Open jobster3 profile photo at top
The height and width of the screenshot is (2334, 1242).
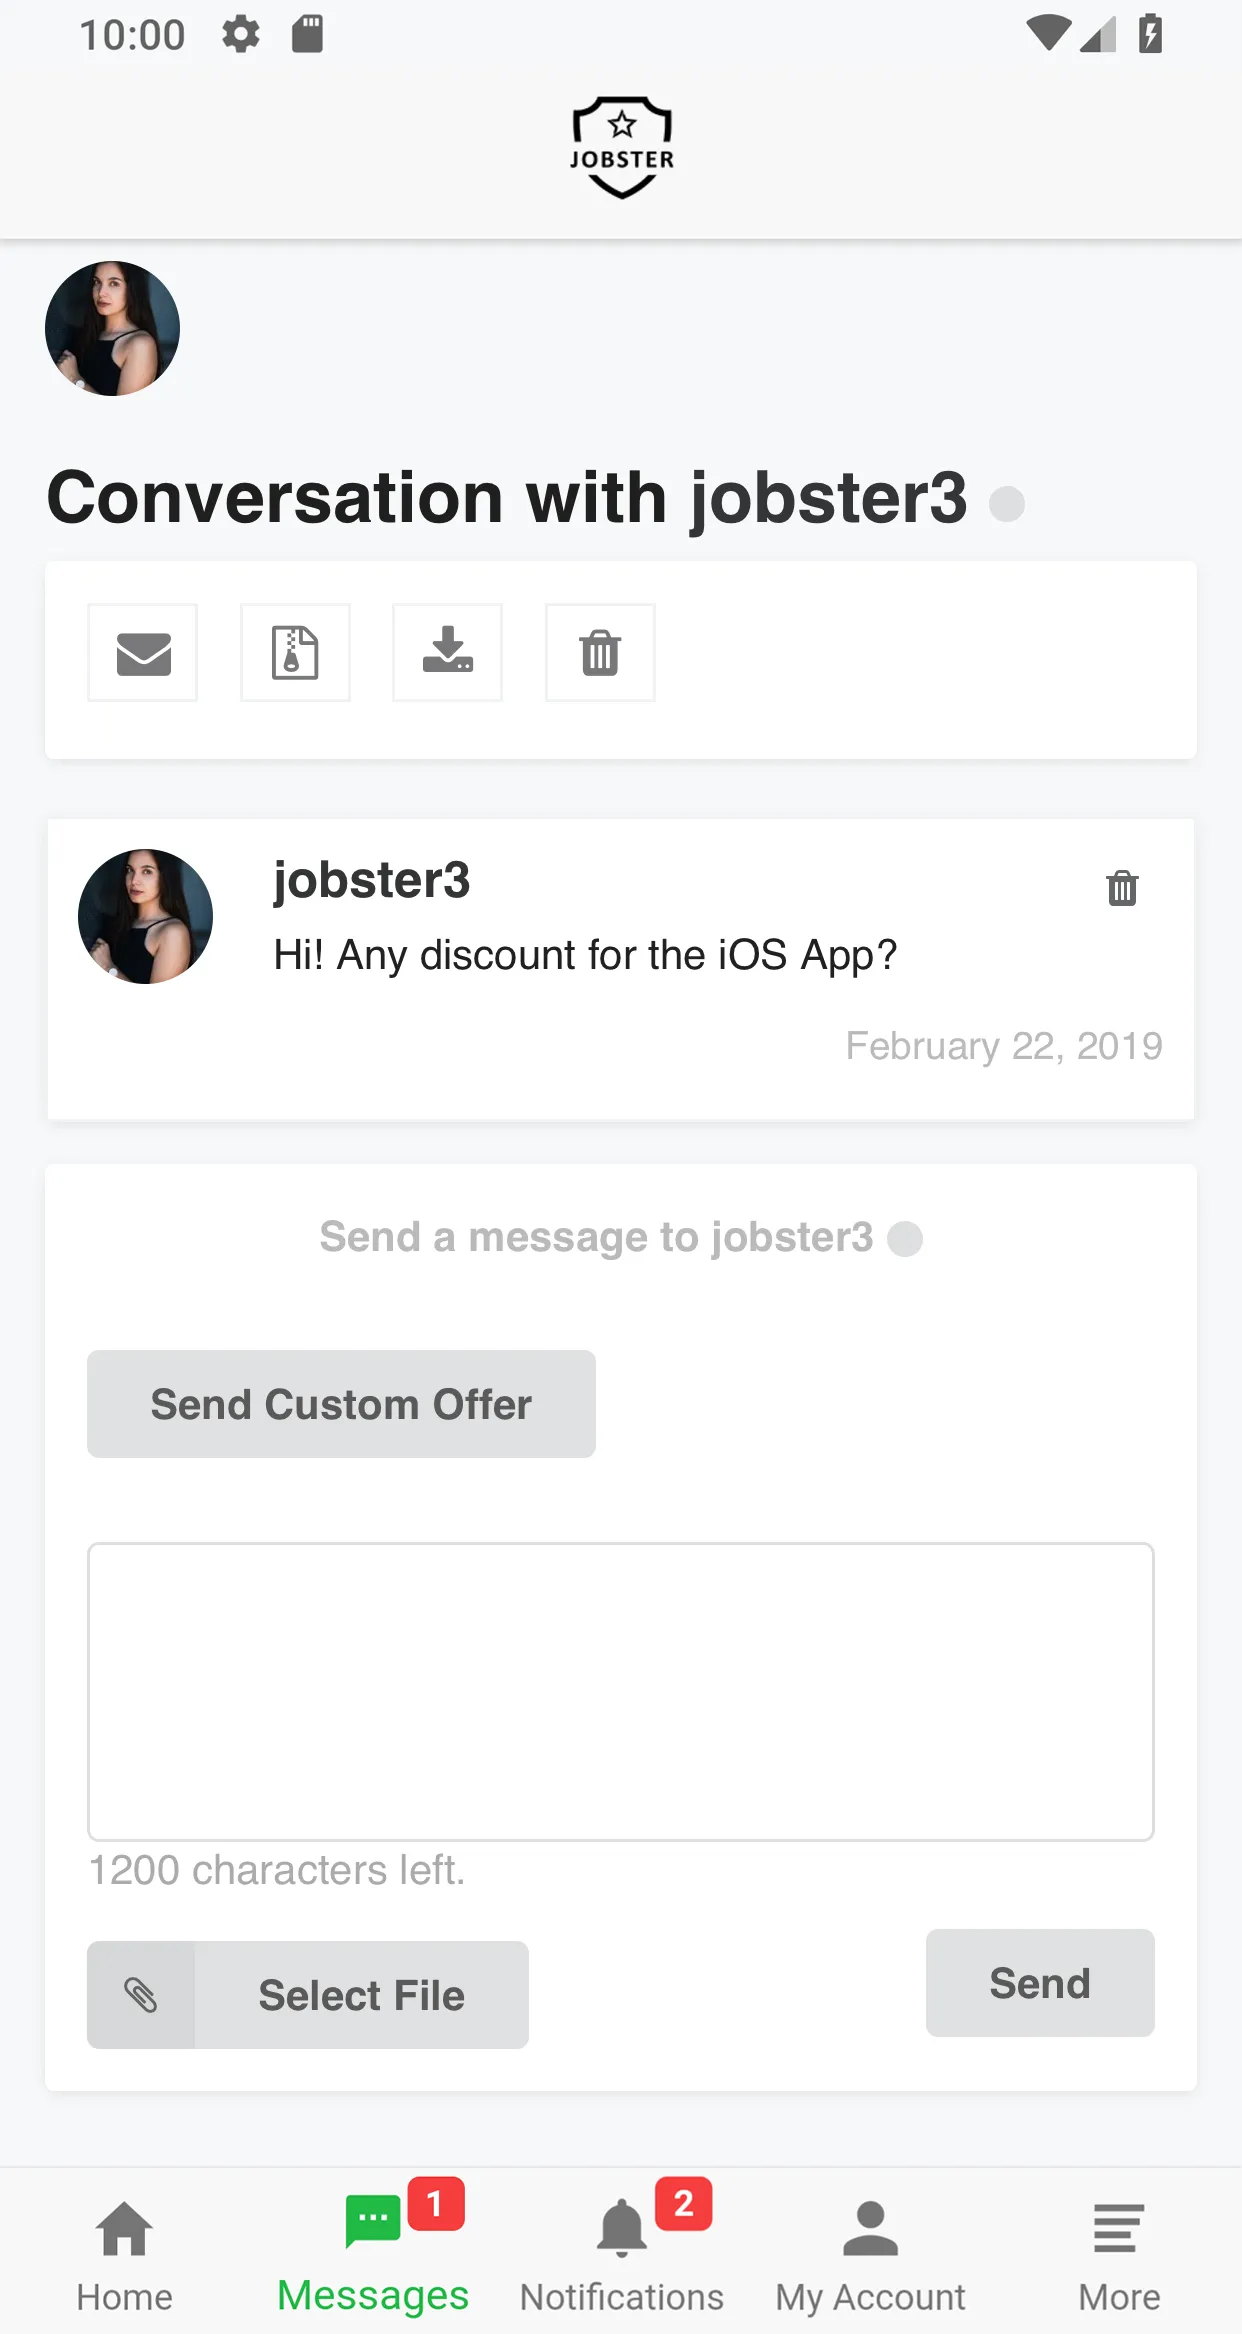(x=112, y=329)
